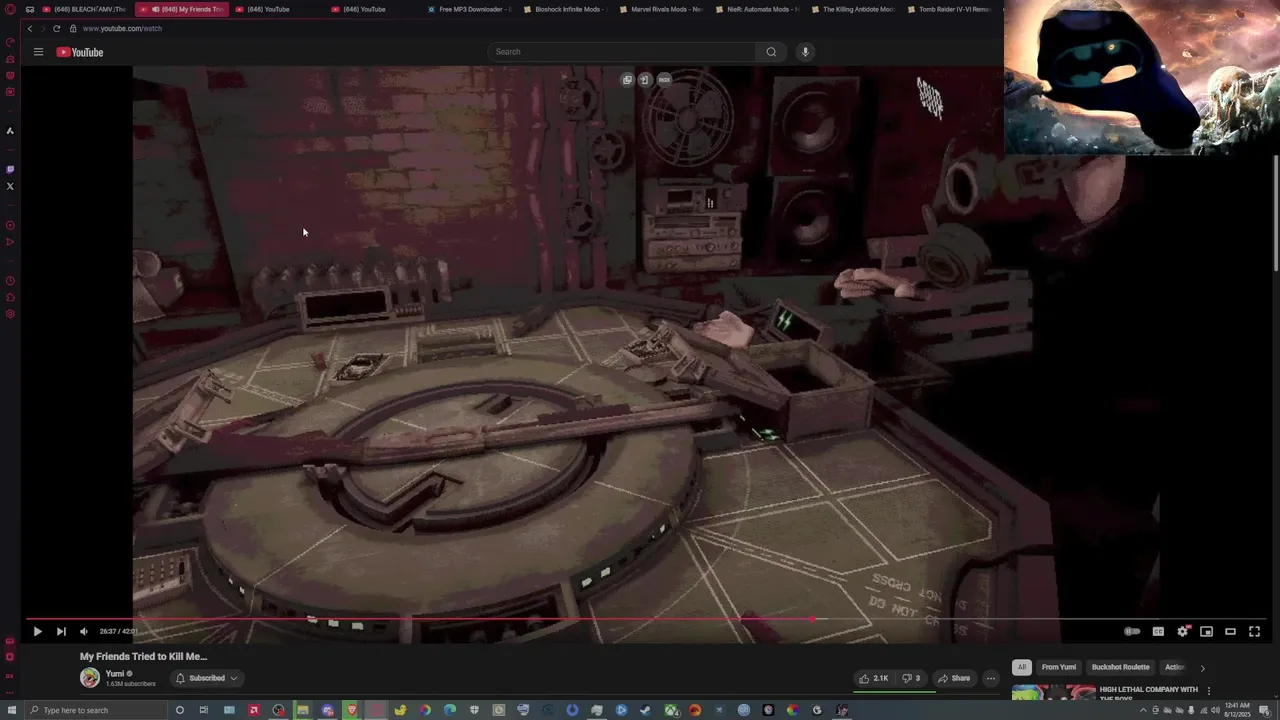Select the From Yumi filter chip

(1059, 667)
